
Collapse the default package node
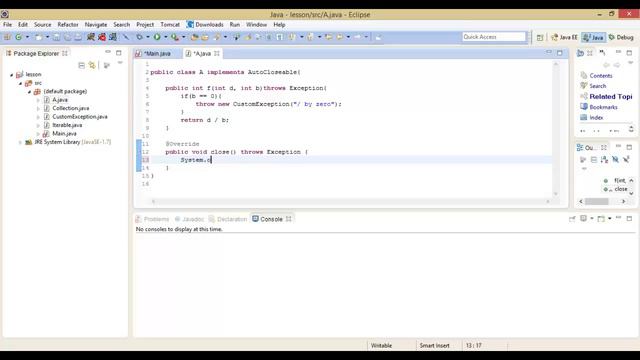[29, 92]
